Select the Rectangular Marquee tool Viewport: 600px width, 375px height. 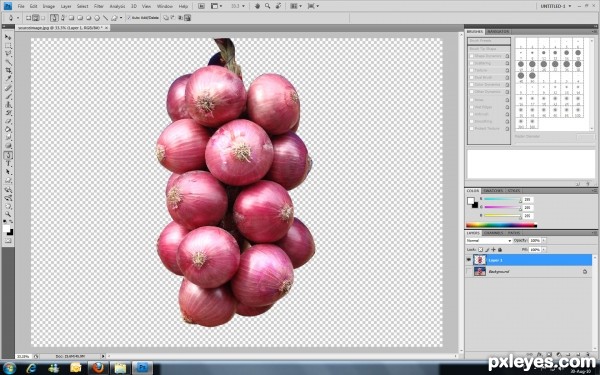[8, 46]
